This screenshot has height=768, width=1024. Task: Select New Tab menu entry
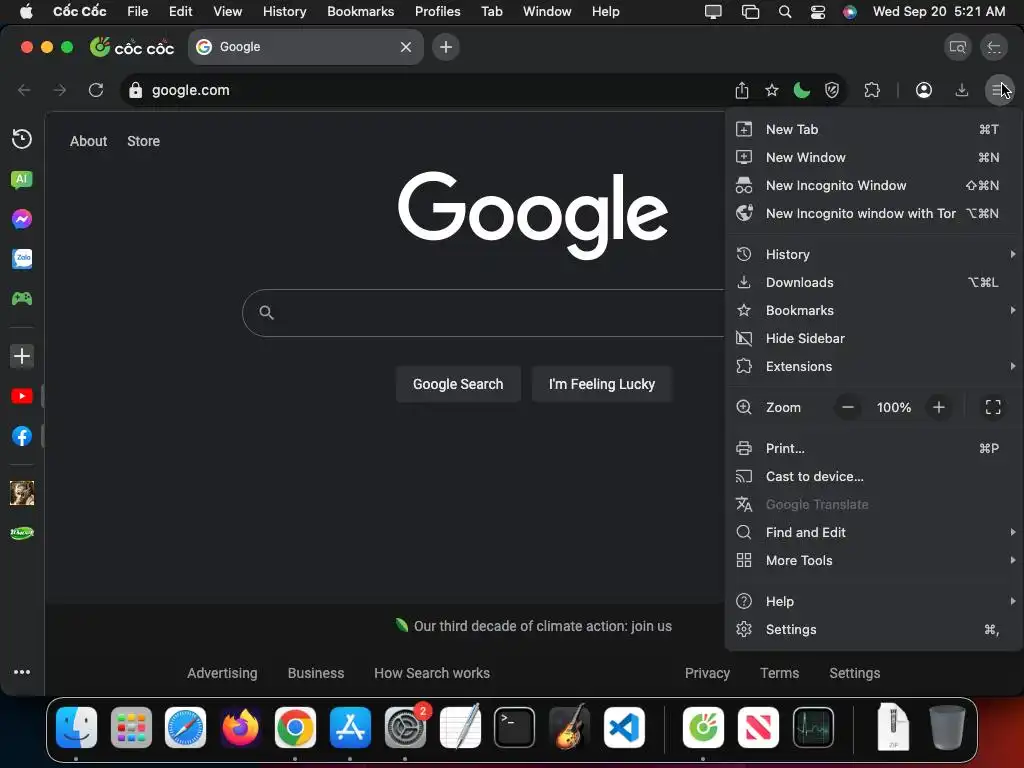(x=873, y=129)
